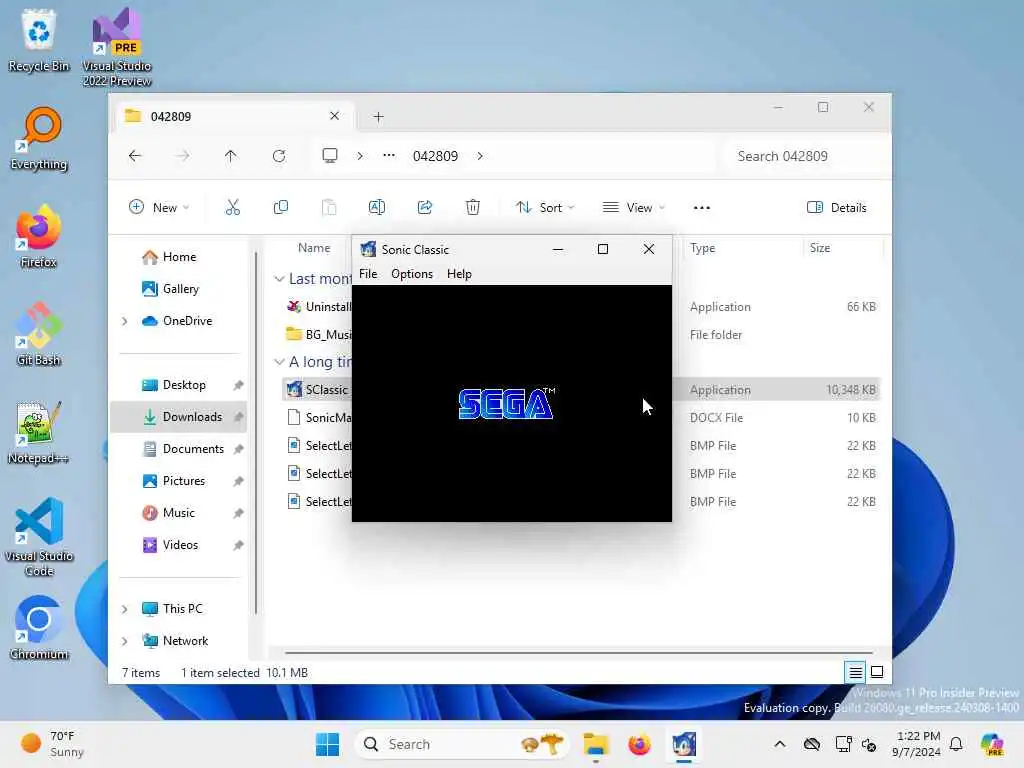Open Everything search desktop icon

click(39, 138)
